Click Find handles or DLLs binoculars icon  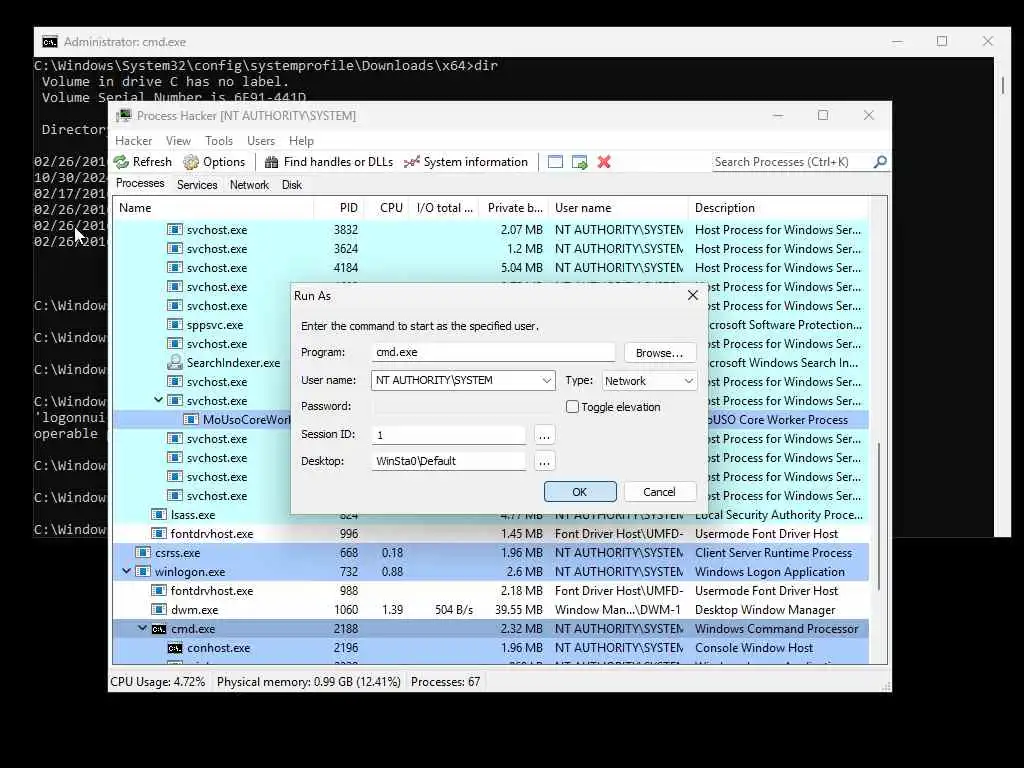[272, 162]
